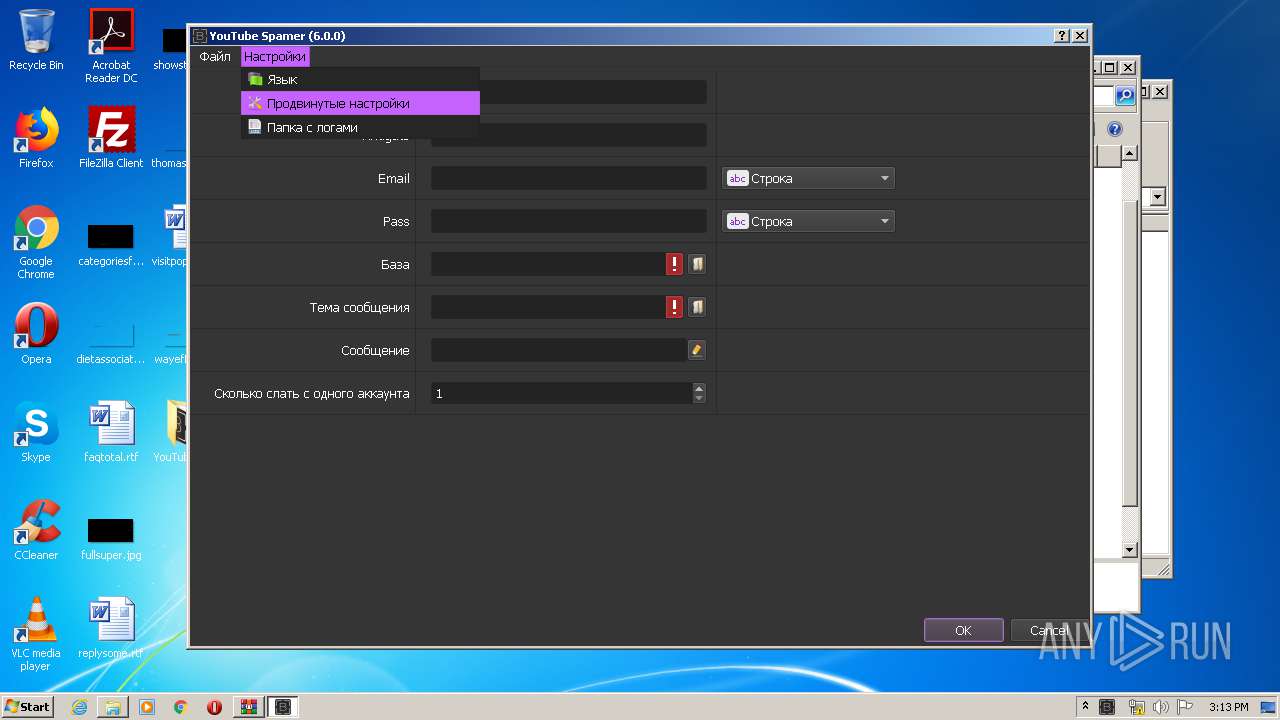Click the account send count number field
This screenshot has width=1280, height=720.
click(561, 393)
